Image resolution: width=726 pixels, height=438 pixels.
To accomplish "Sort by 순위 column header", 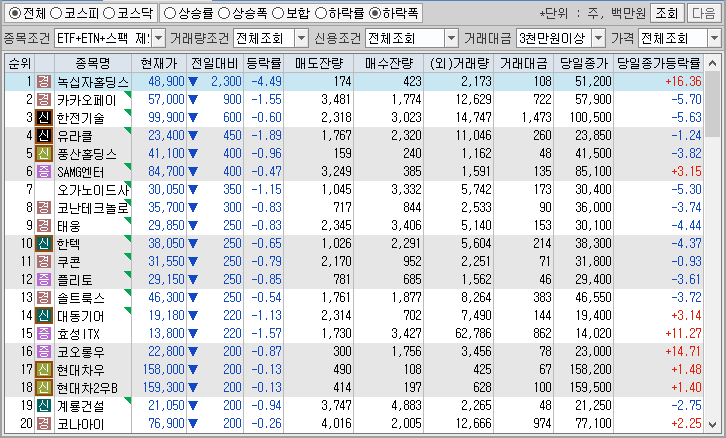I will pos(19,63).
